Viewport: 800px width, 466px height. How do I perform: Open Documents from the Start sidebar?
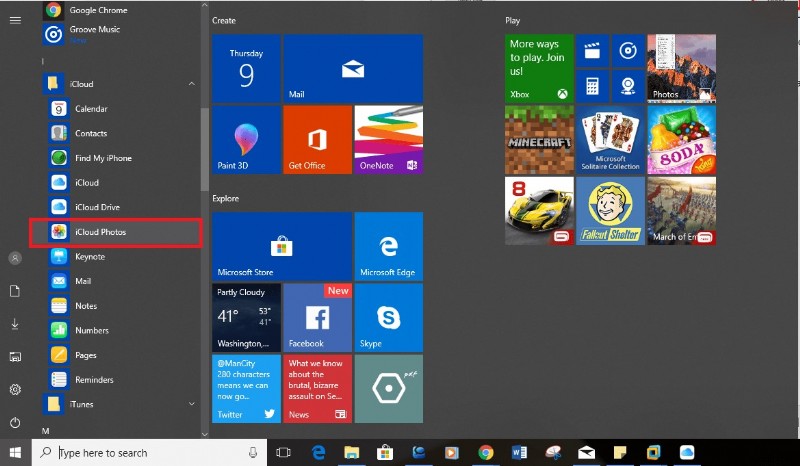coord(15,291)
